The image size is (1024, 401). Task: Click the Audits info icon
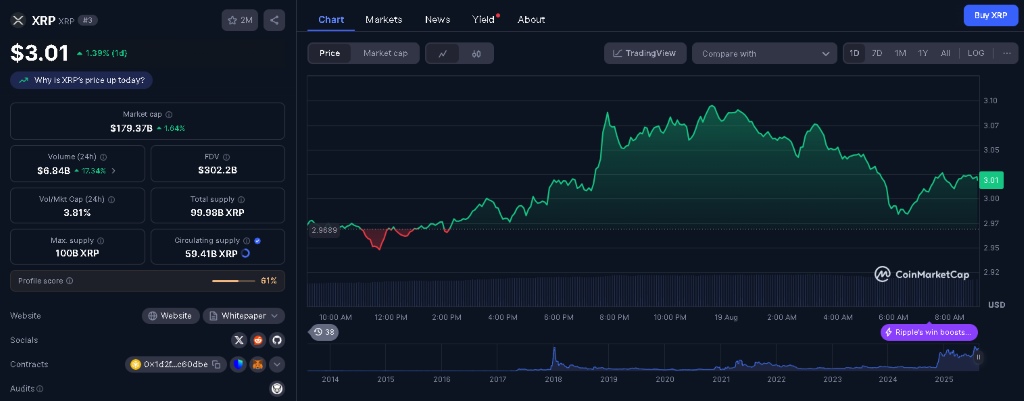pos(39,389)
